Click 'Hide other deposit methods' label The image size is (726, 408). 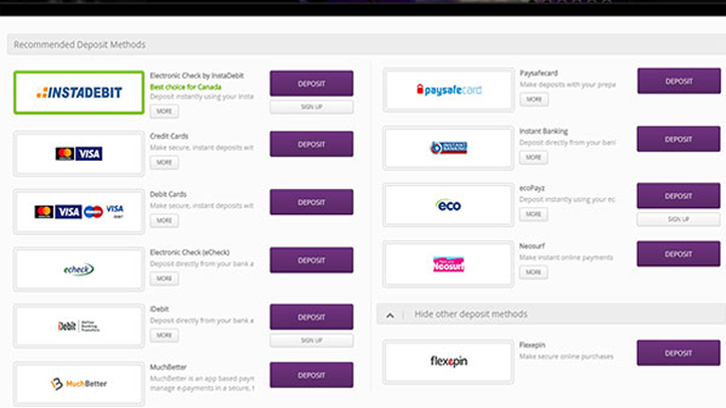(470, 314)
